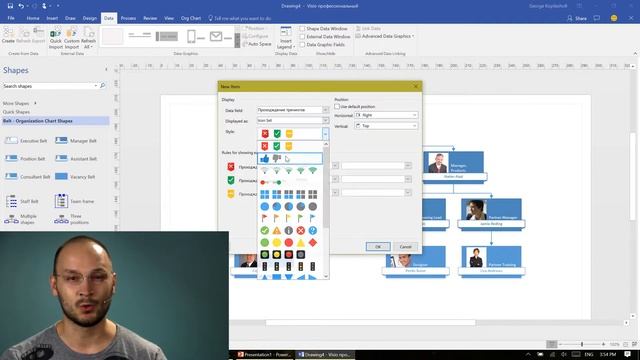The width and height of the screenshot is (640, 360).
Task: Select the Manager Belt shape
Action: click(76, 141)
